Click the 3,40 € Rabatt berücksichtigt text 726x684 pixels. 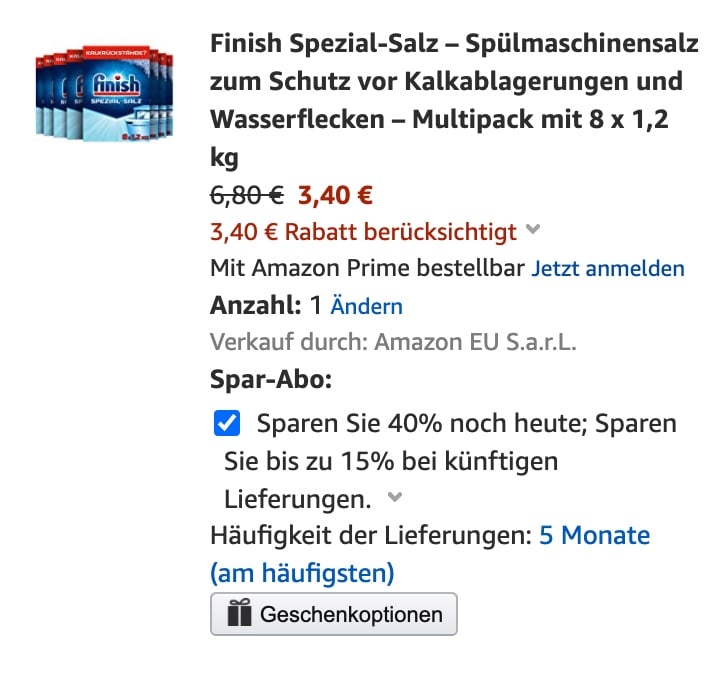(x=363, y=232)
